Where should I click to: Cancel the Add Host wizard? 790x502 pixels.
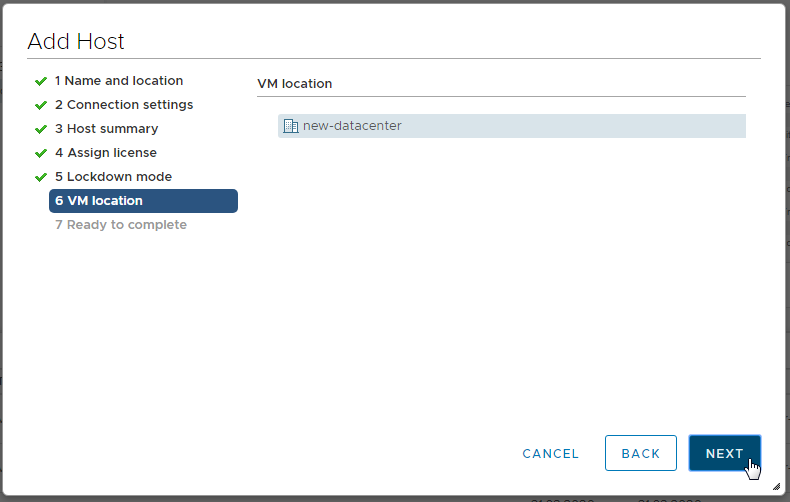[x=550, y=454]
